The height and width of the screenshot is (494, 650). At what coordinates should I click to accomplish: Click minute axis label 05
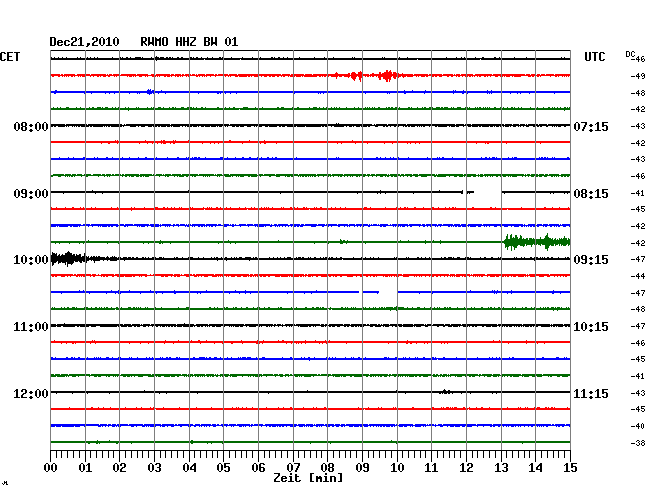point(223,468)
